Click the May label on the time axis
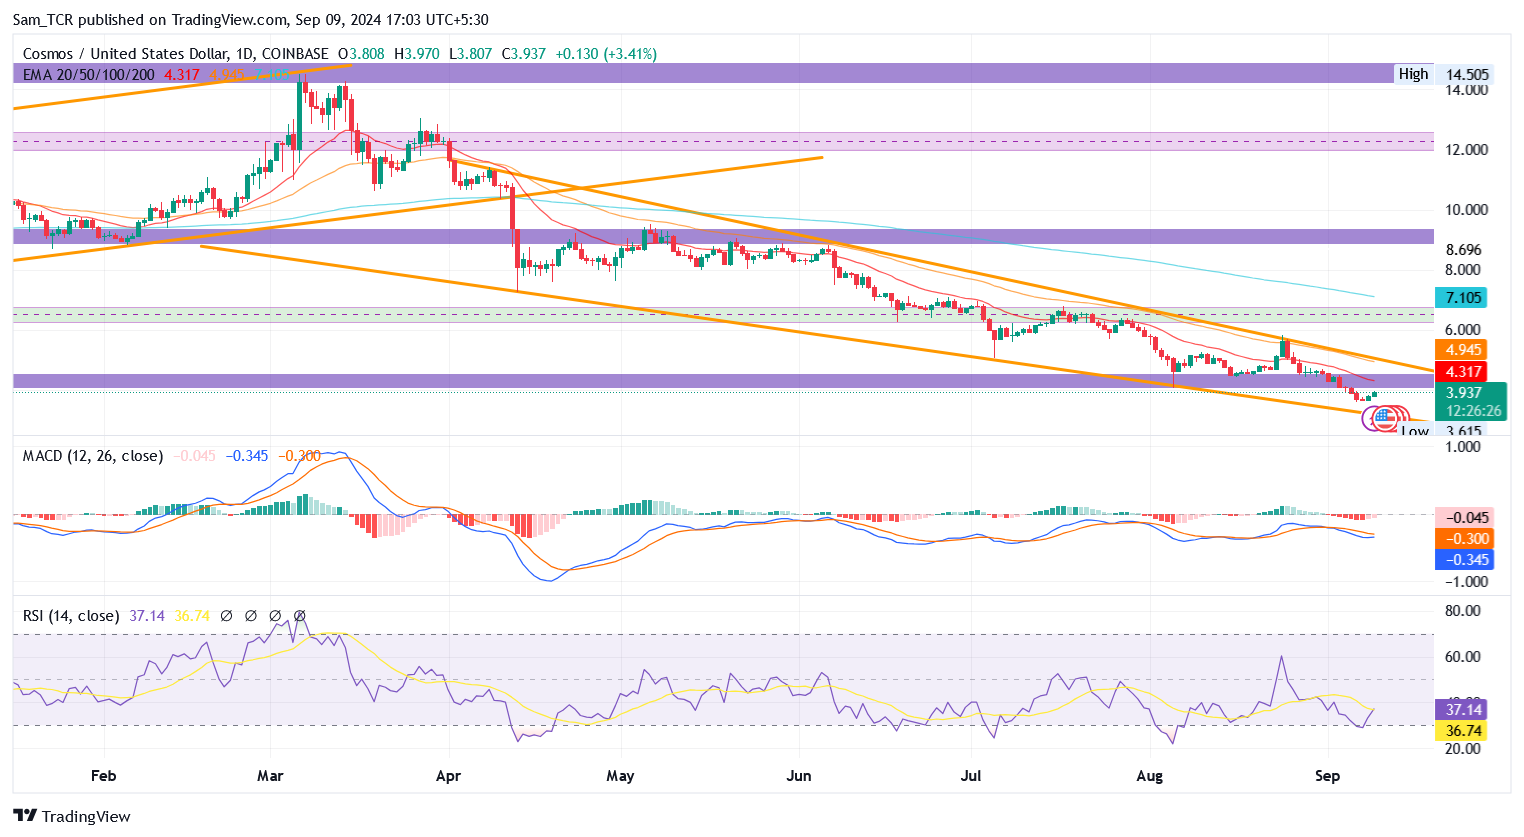 click(x=620, y=776)
